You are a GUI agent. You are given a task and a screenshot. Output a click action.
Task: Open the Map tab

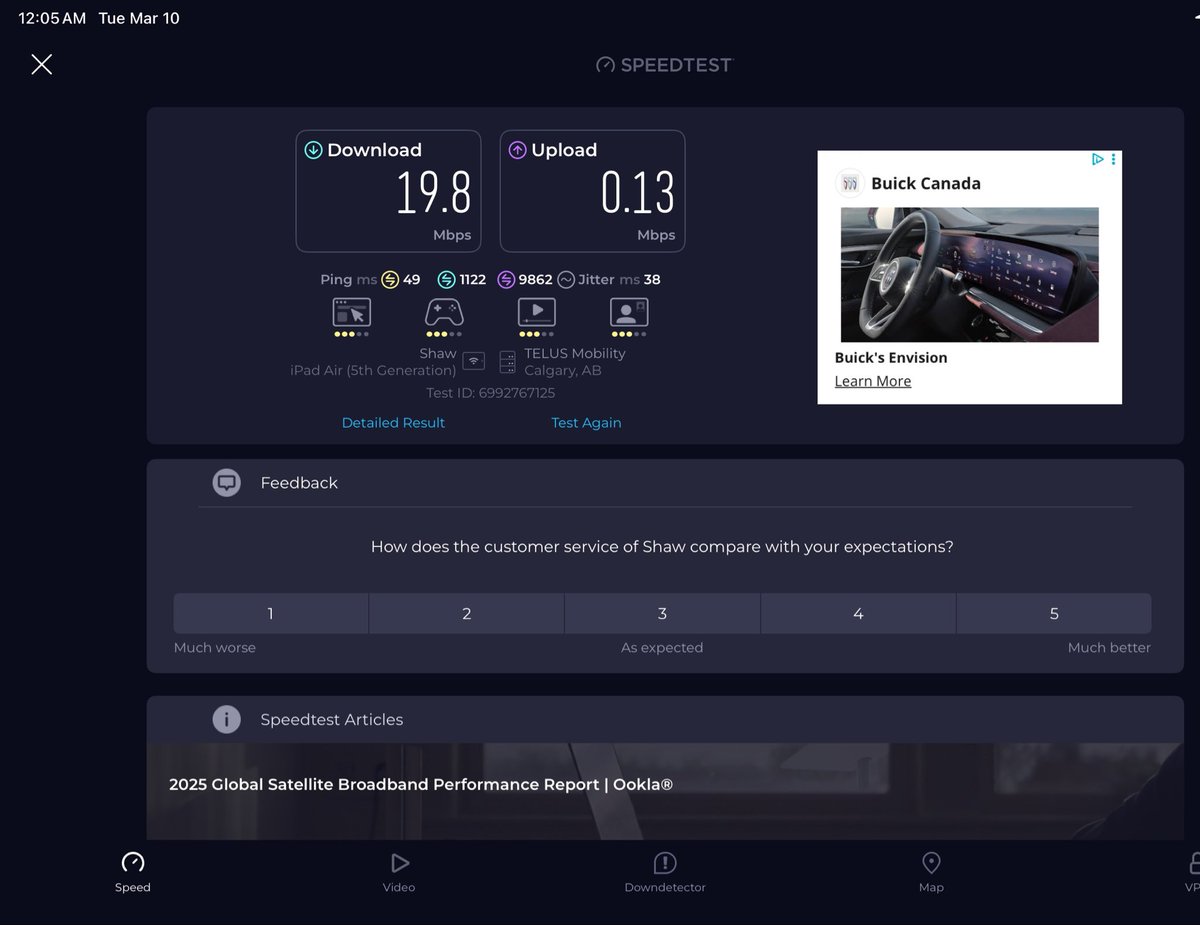coord(931,871)
